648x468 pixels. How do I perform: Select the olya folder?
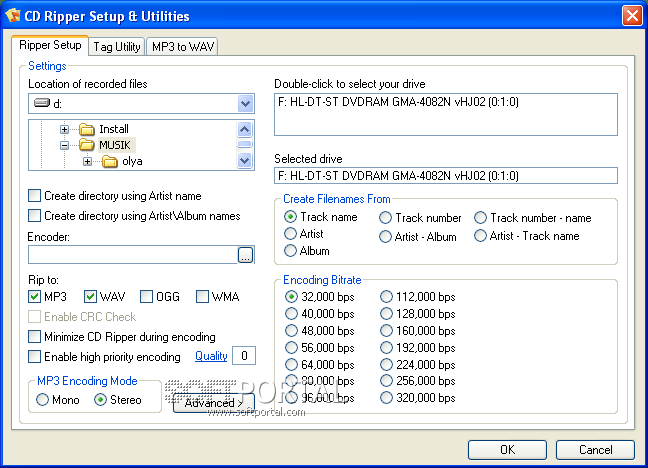[x=132, y=161]
